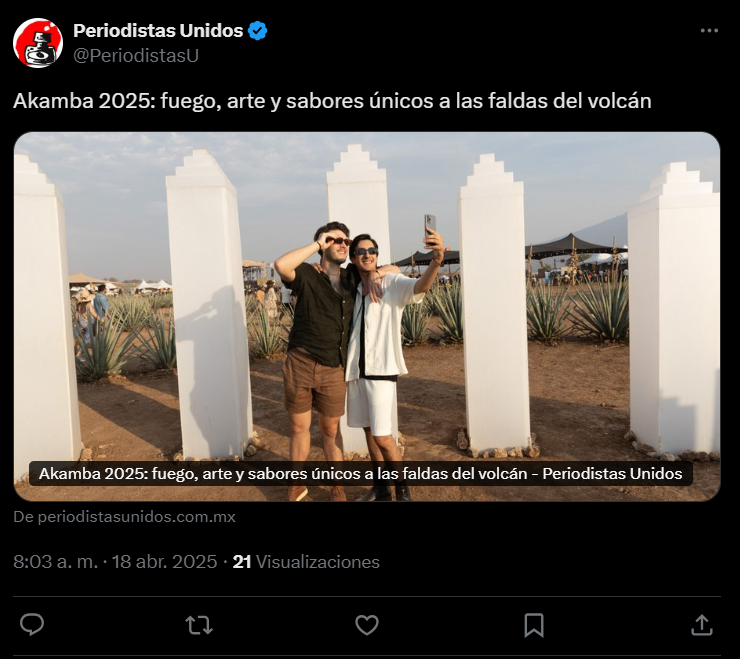Open the Akamba 2025 article image card

pos(367,316)
